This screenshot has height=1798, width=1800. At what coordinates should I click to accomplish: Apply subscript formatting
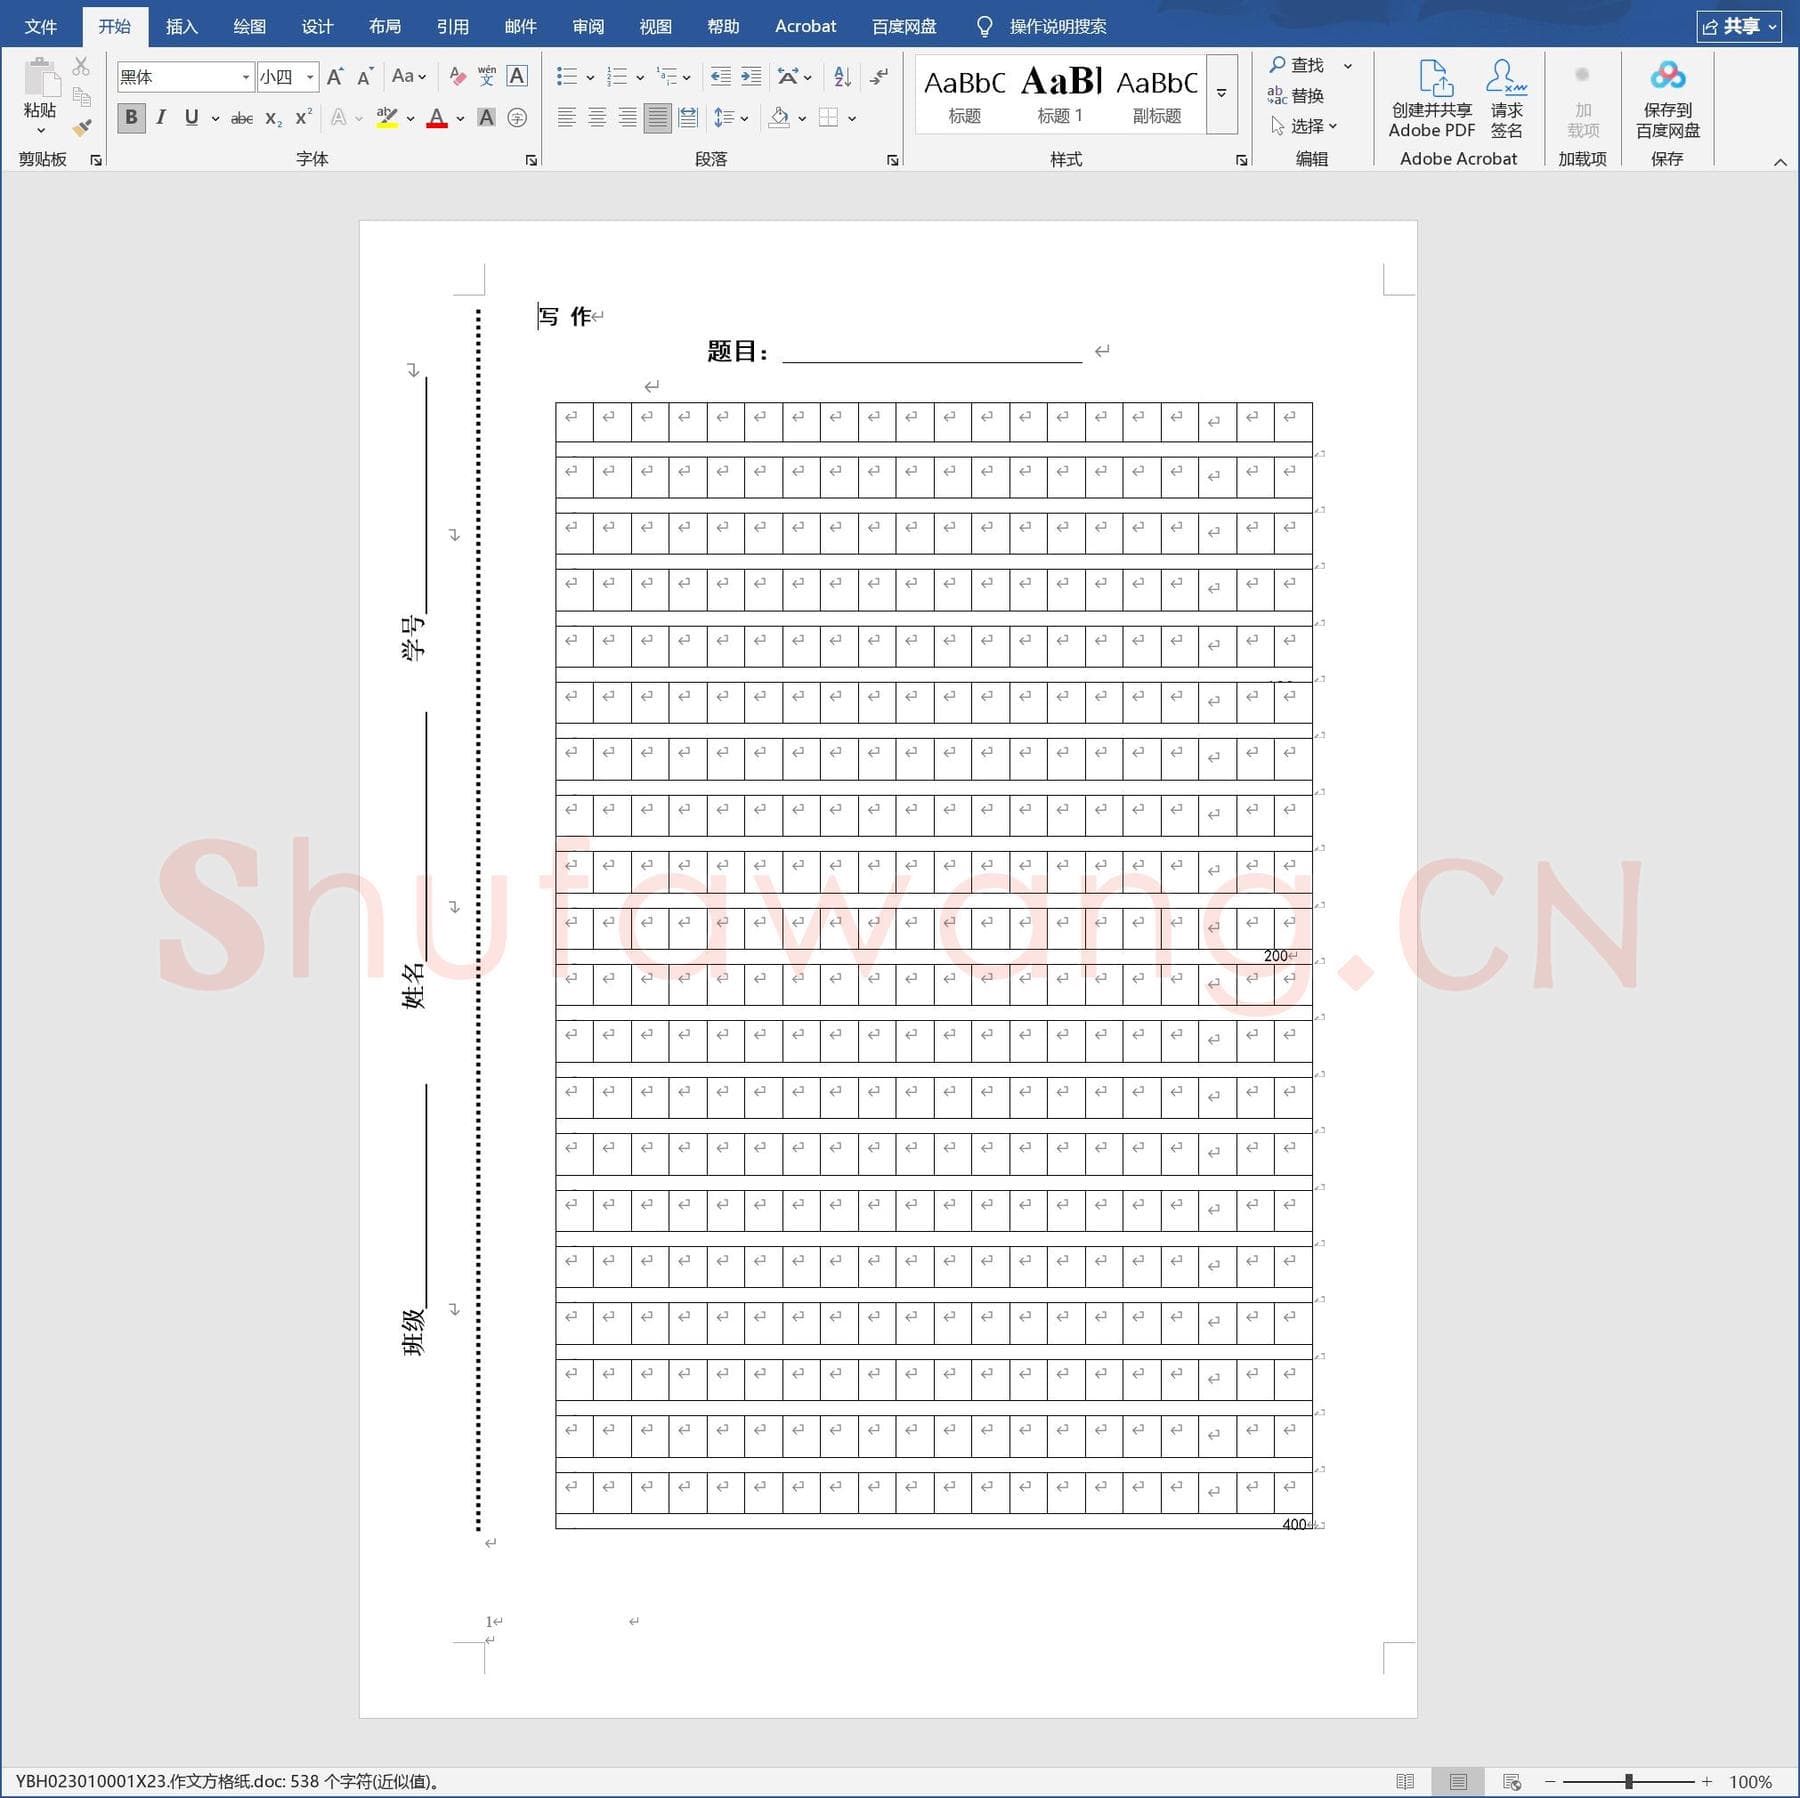(x=273, y=118)
